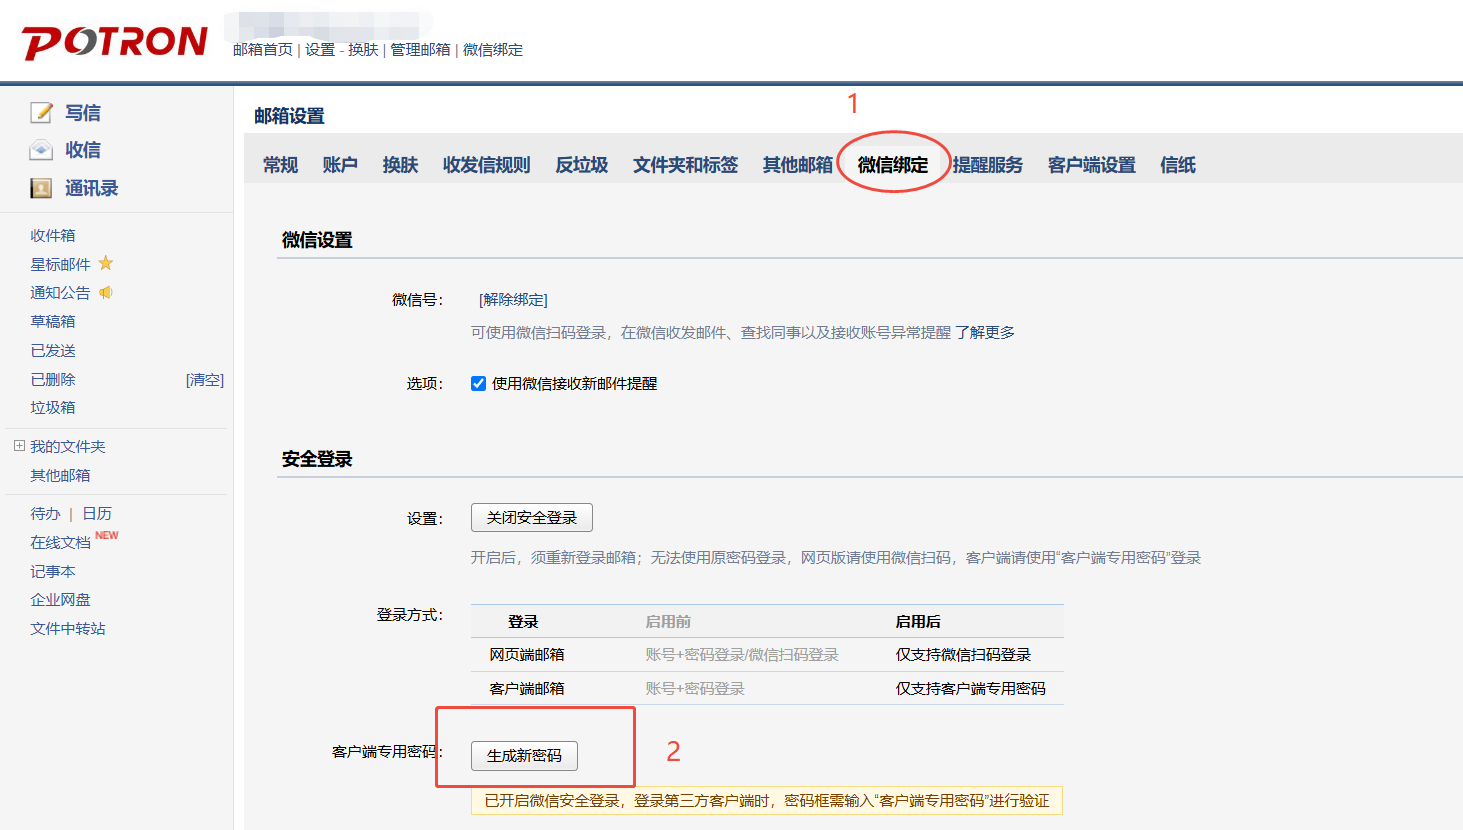The height and width of the screenshot is (830, 1463).
Task: Open 管理邮箱 in the top menu
Action: click(x=420, y=49)
